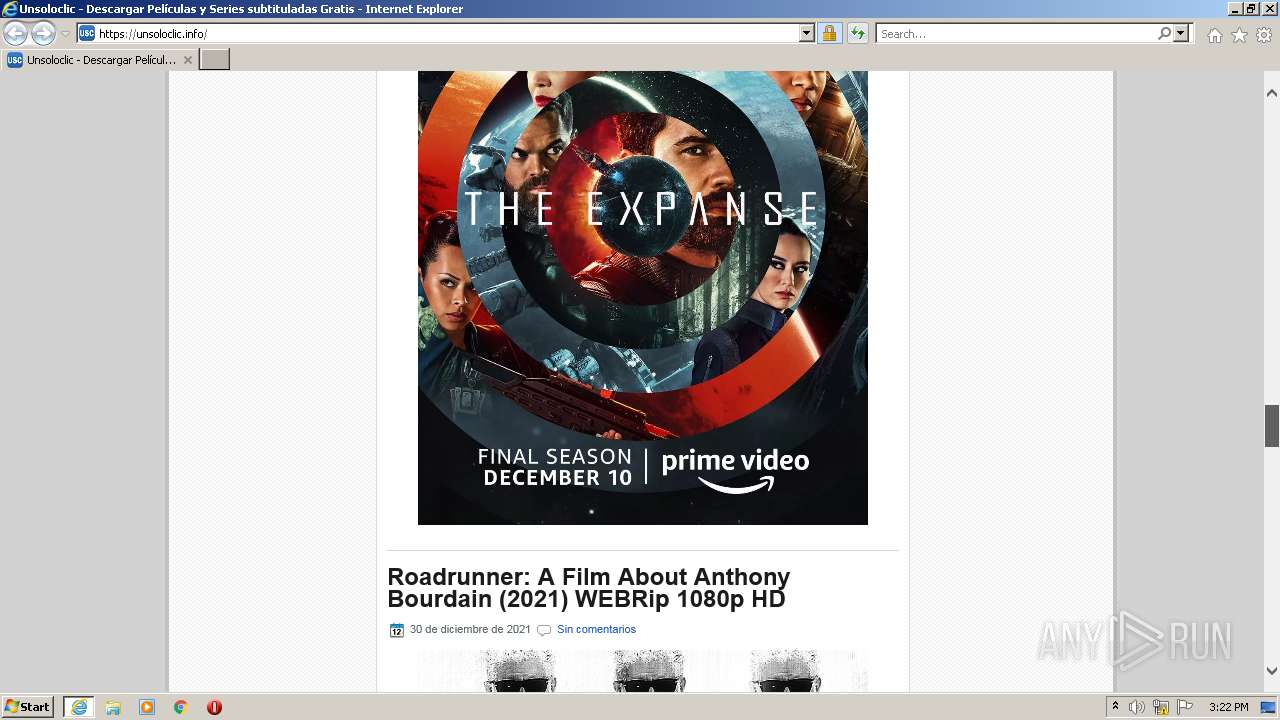
Task: Focus the Search box in toolbar
Action: click(1016, 34)
